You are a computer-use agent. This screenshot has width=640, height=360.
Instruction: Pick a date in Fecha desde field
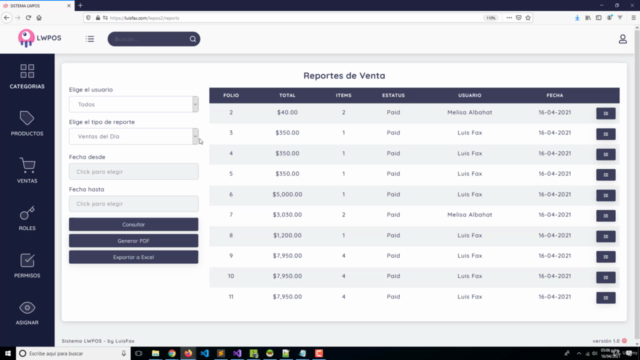click(x=133, y=172)
